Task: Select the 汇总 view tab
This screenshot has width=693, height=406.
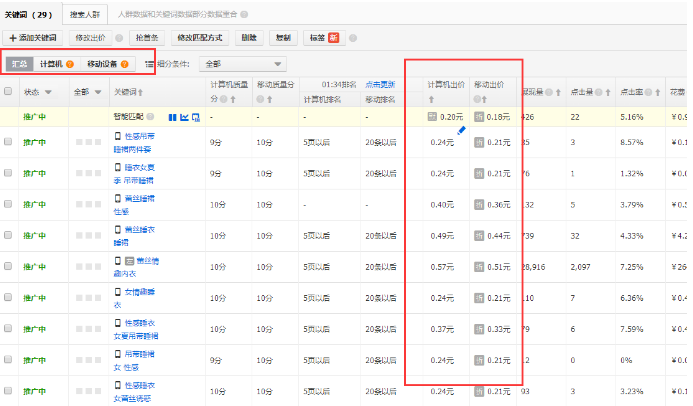Action: 19,64
